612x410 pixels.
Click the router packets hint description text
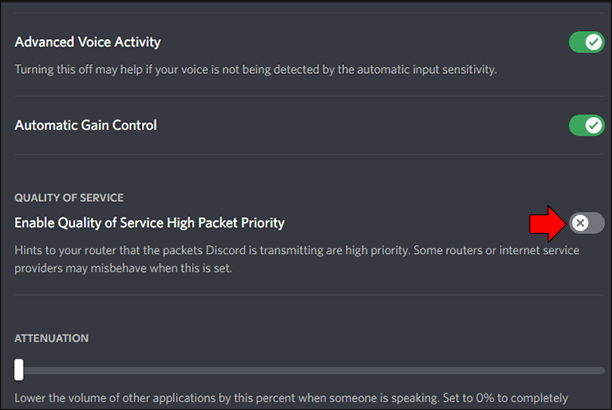[x=297, y=259]
